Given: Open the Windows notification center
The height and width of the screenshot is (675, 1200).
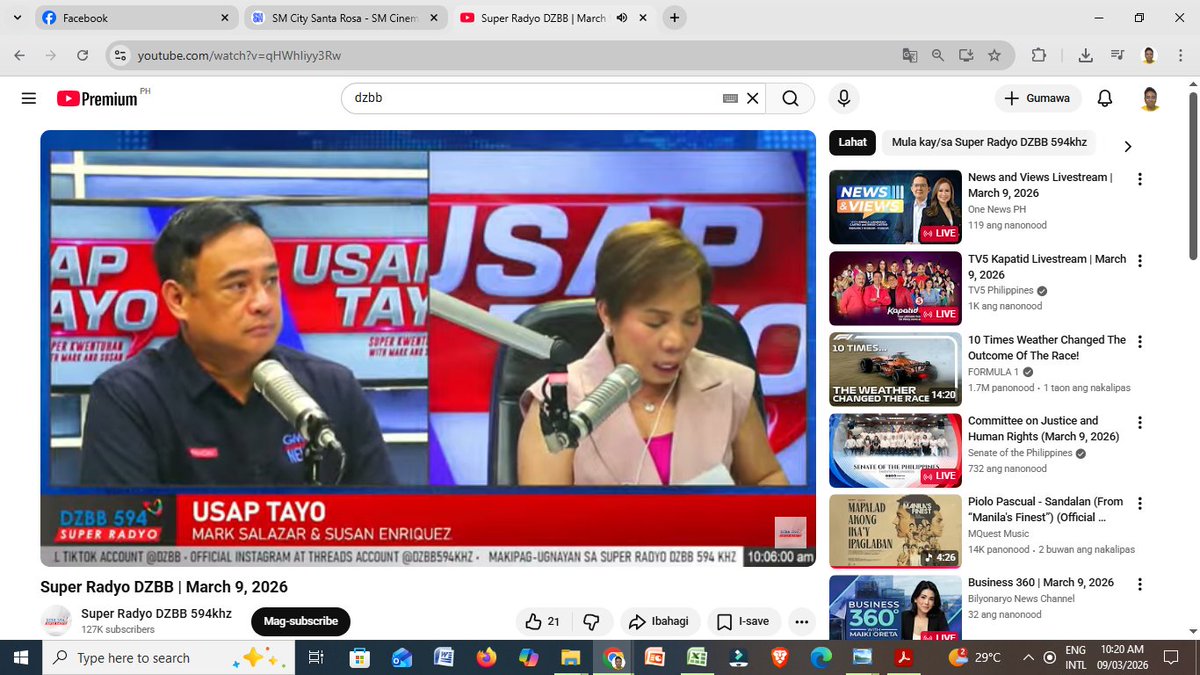Looking at the screenshot, I should 1170,657.
